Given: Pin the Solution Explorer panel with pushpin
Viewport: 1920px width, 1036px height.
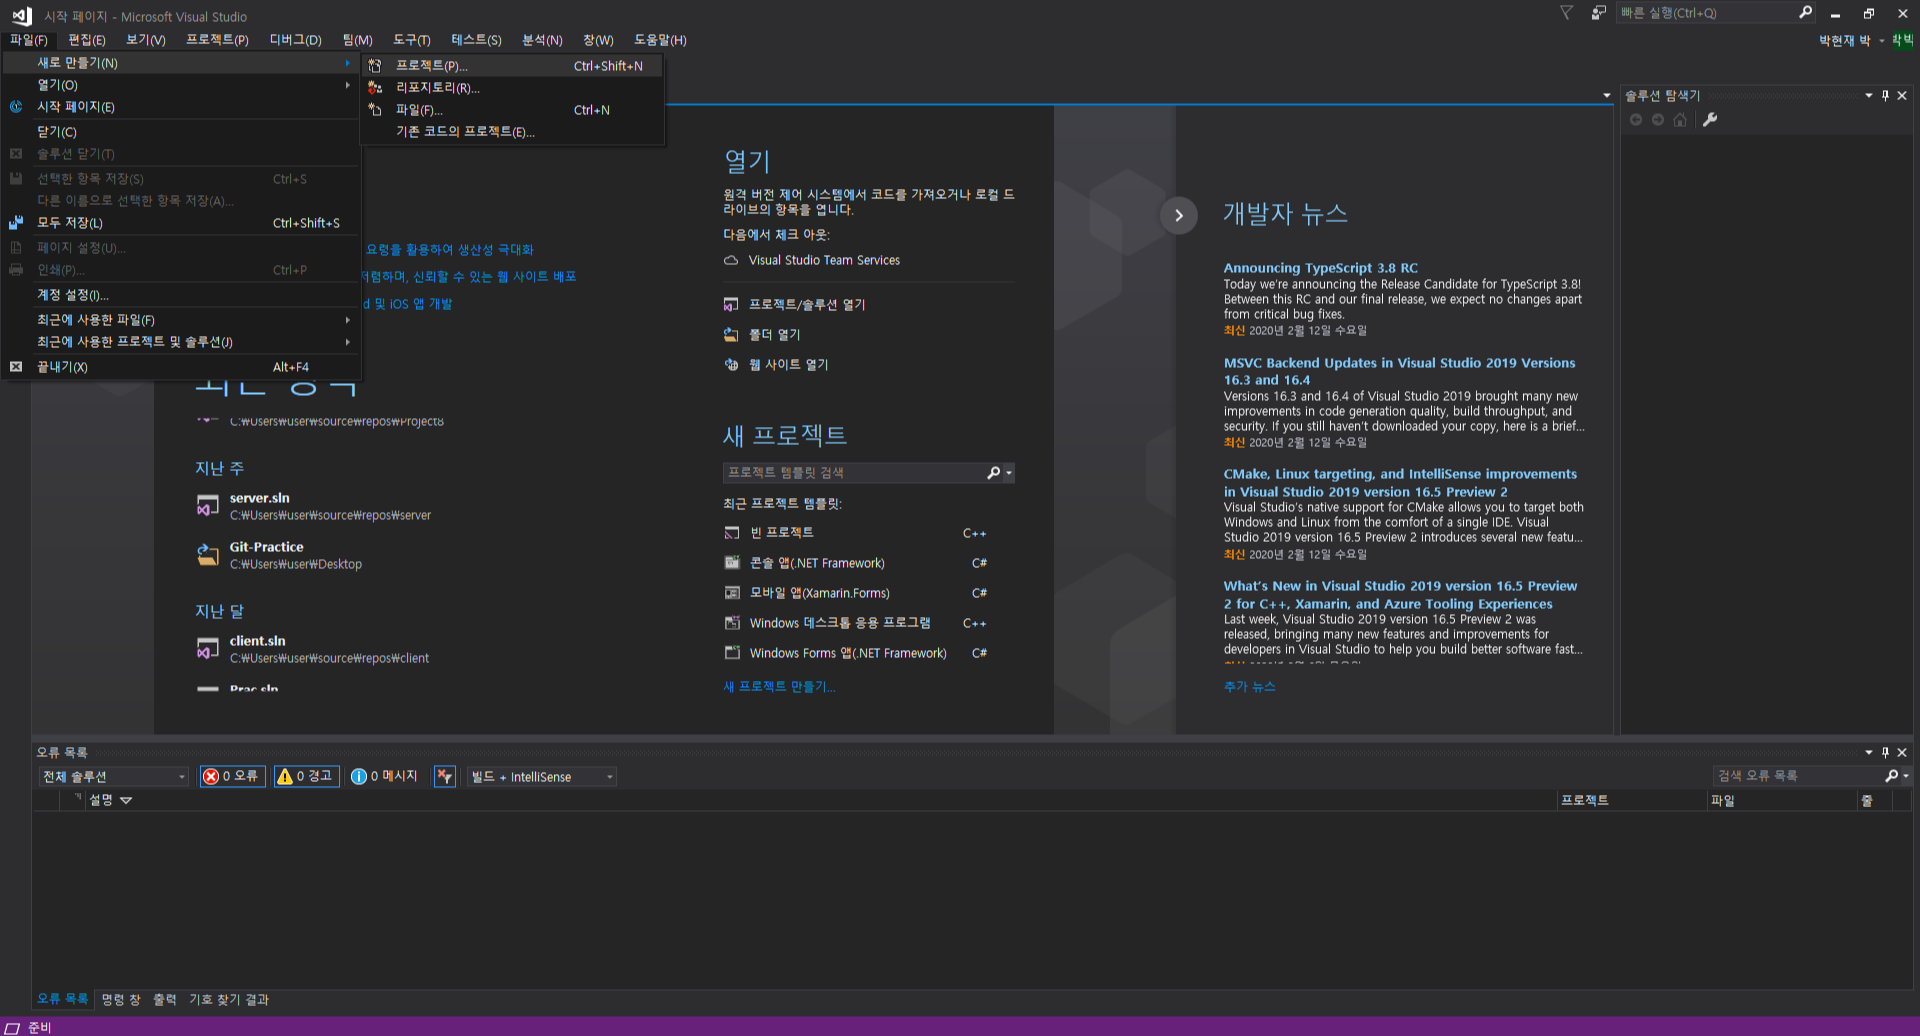Looking at the screenshot, I should click(1885, 95).
